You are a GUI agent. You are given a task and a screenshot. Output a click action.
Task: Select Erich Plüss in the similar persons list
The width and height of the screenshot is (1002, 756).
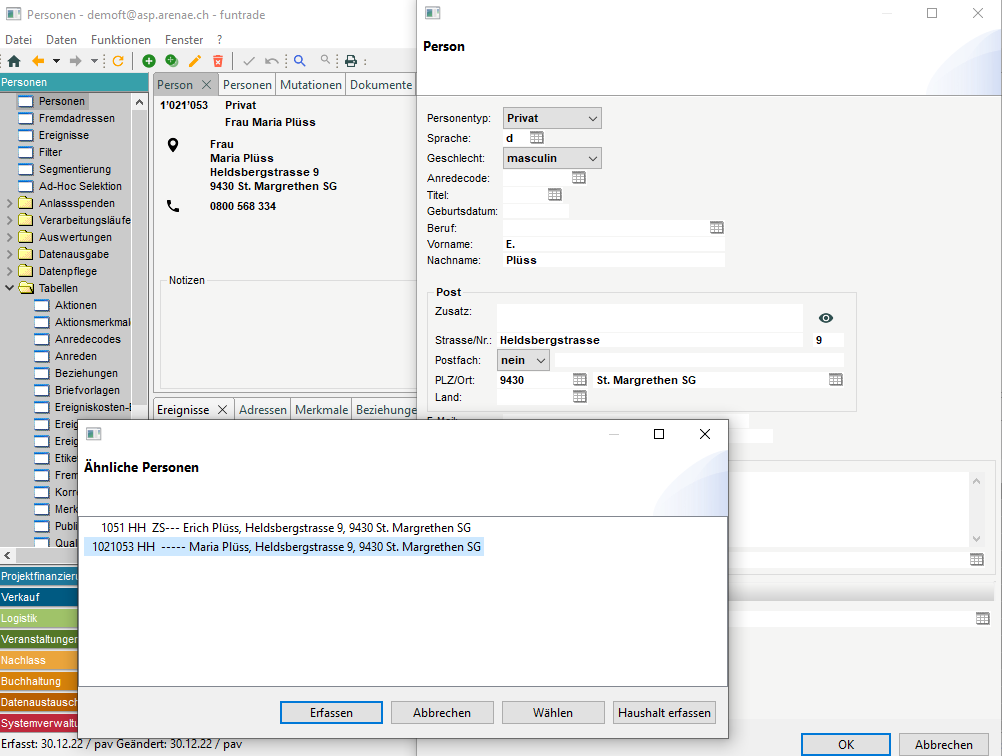pyautogui.click(x=285, y=528)
